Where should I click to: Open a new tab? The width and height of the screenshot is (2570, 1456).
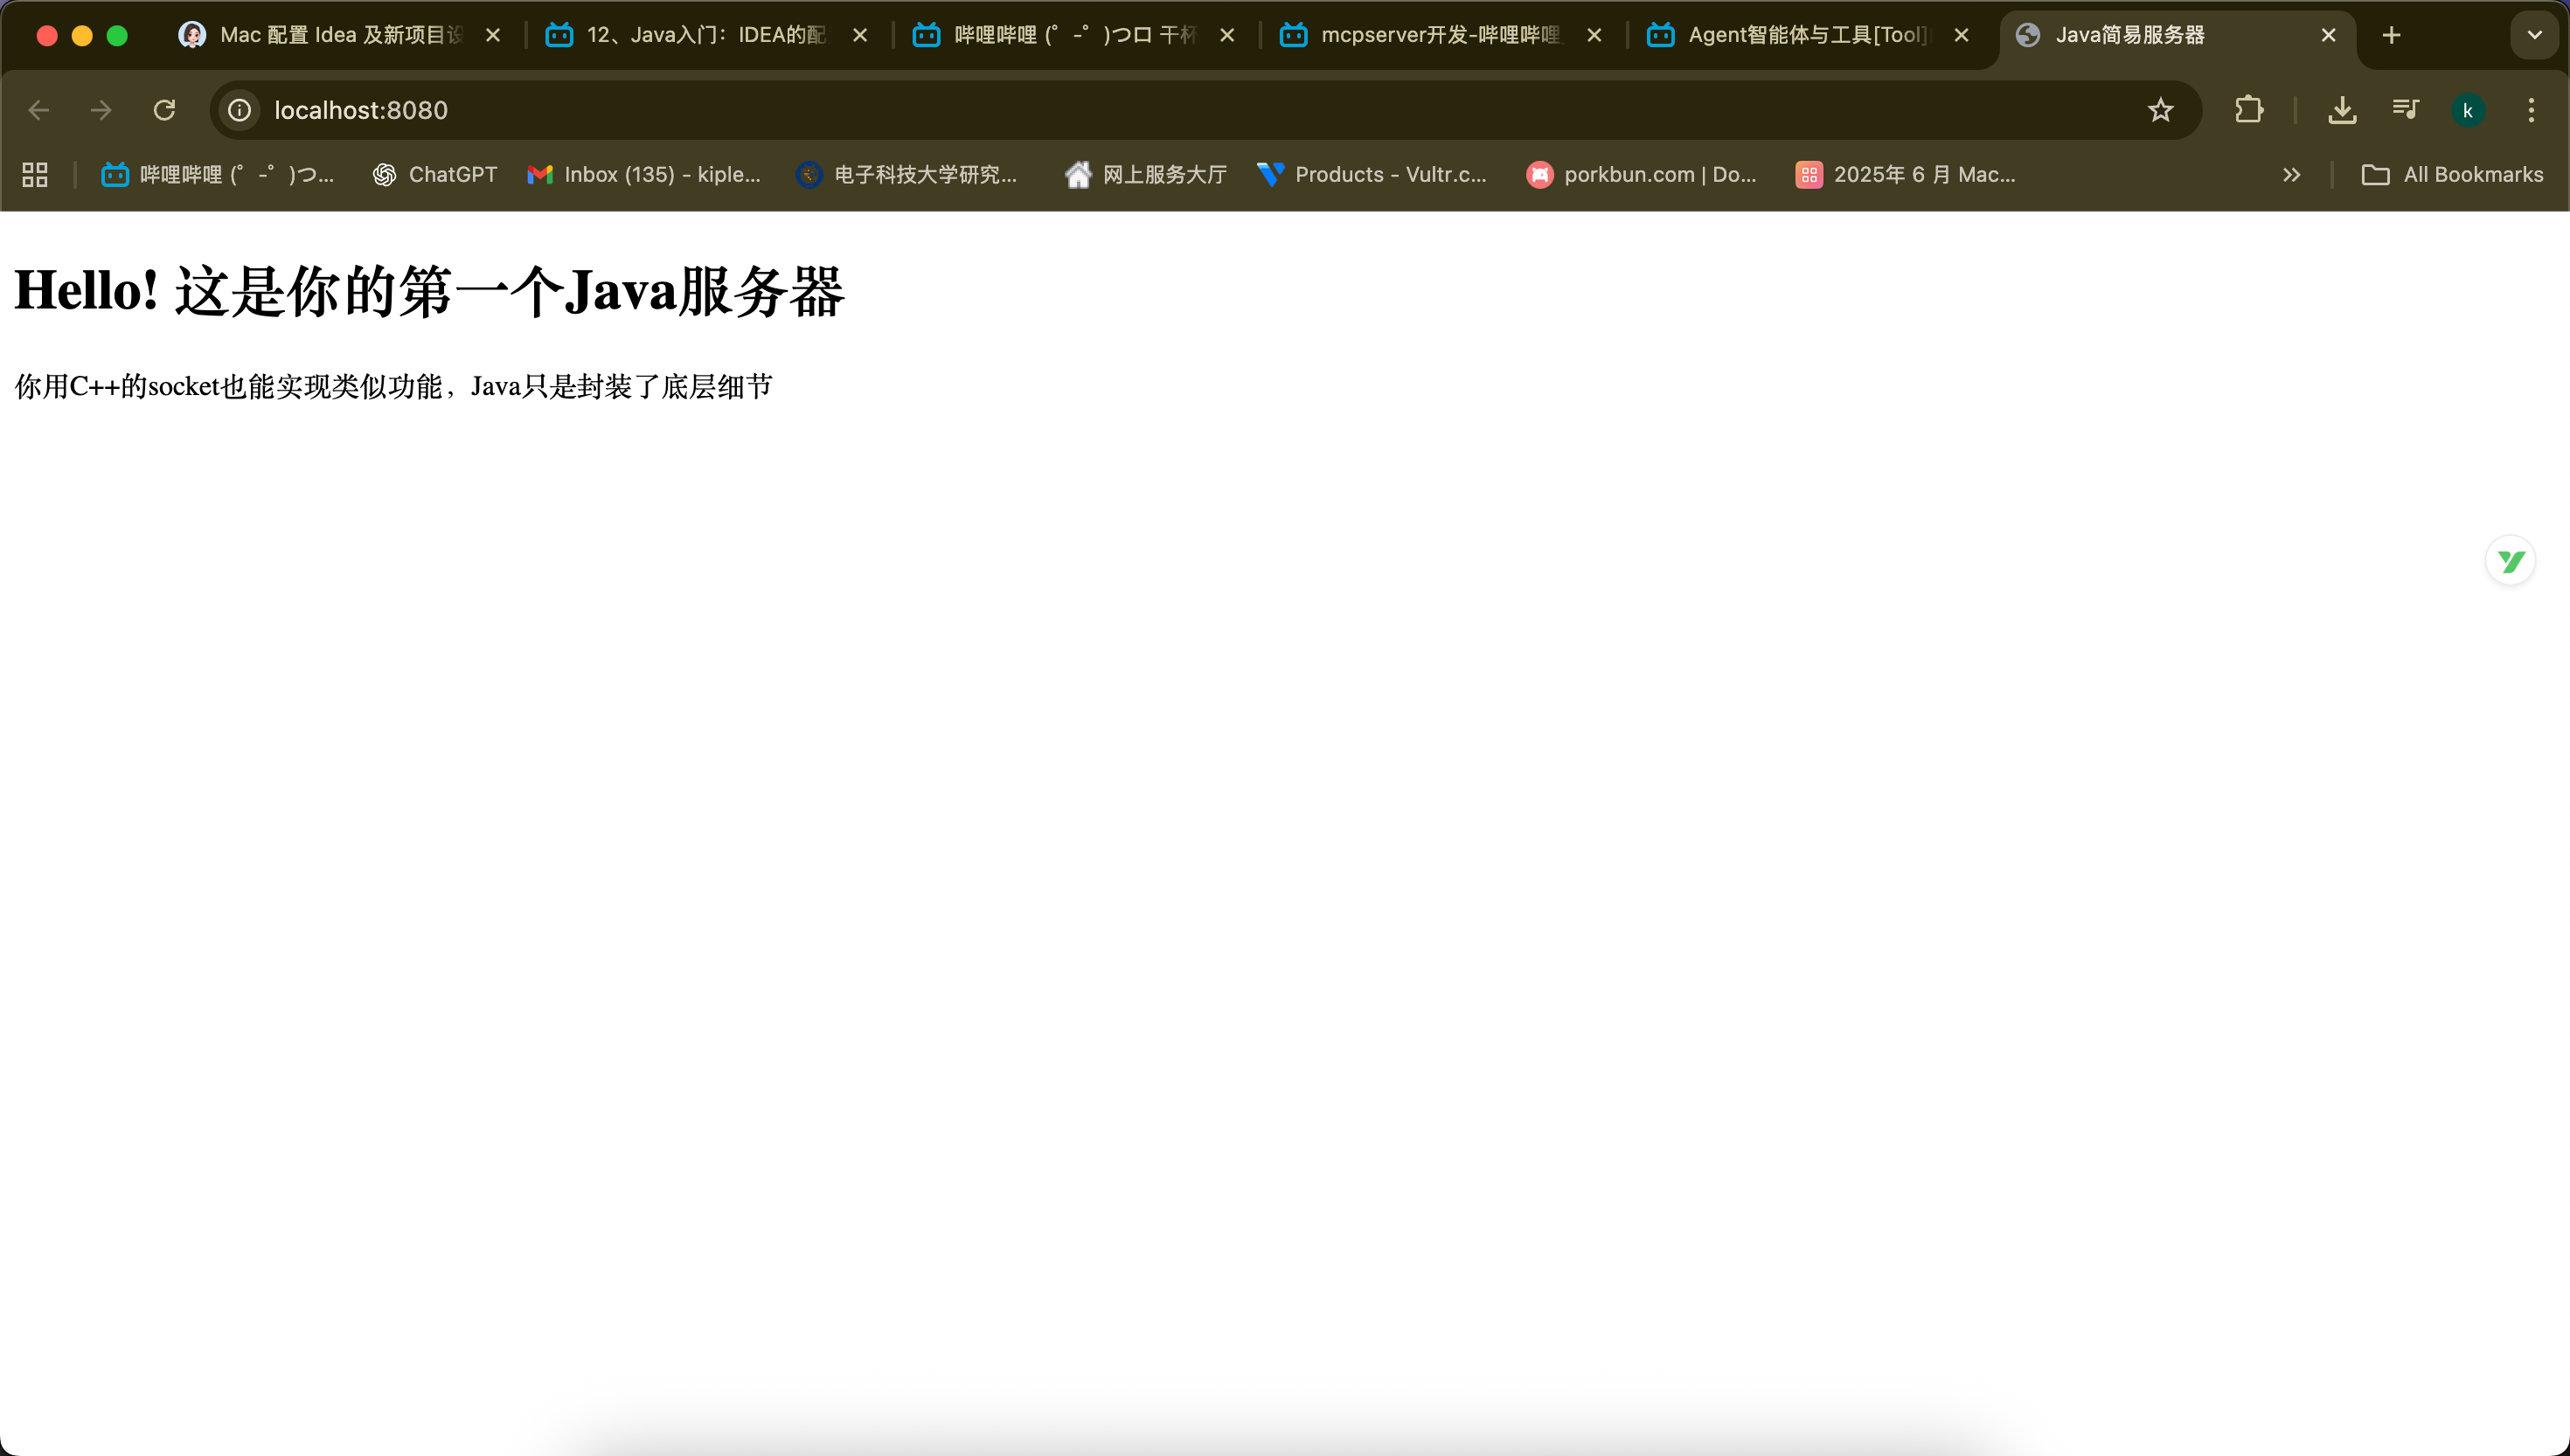tap(2391, 35)
